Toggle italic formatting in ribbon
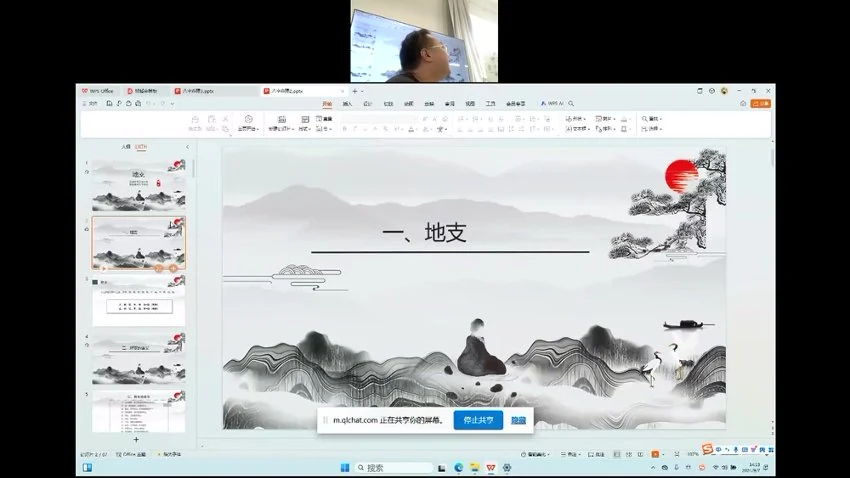 [x=355, y=129]
